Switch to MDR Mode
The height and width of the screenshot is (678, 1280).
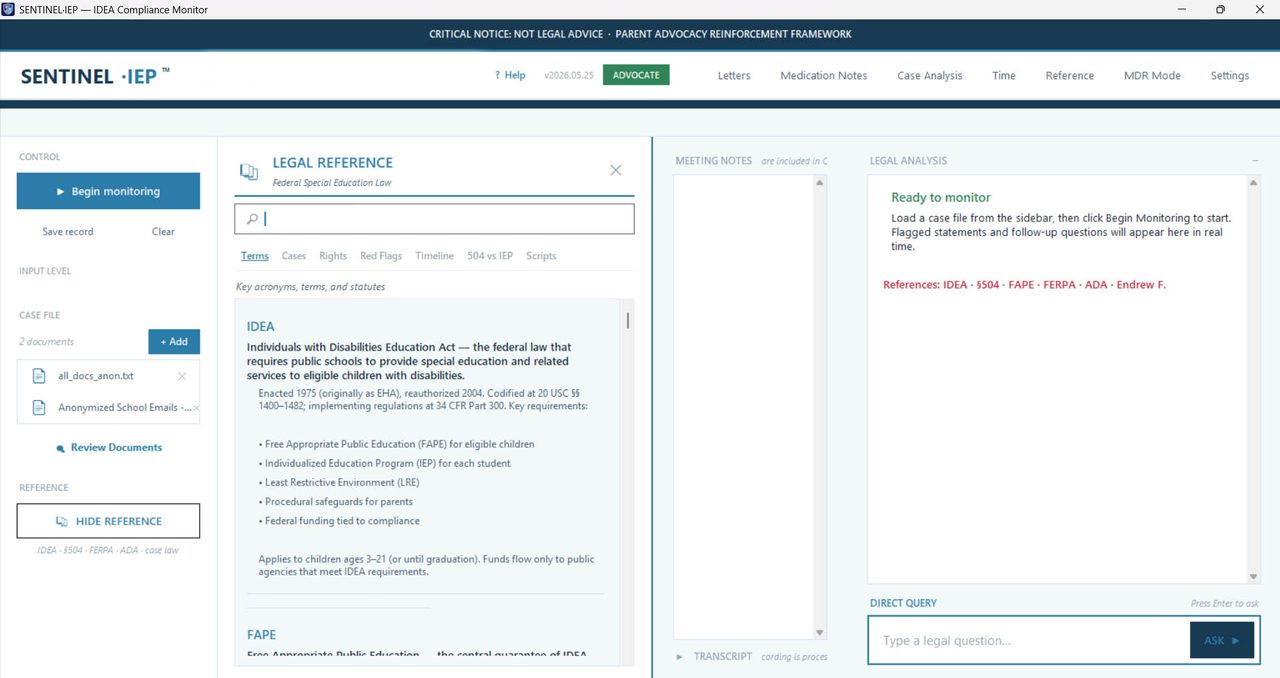(1152, 75)
